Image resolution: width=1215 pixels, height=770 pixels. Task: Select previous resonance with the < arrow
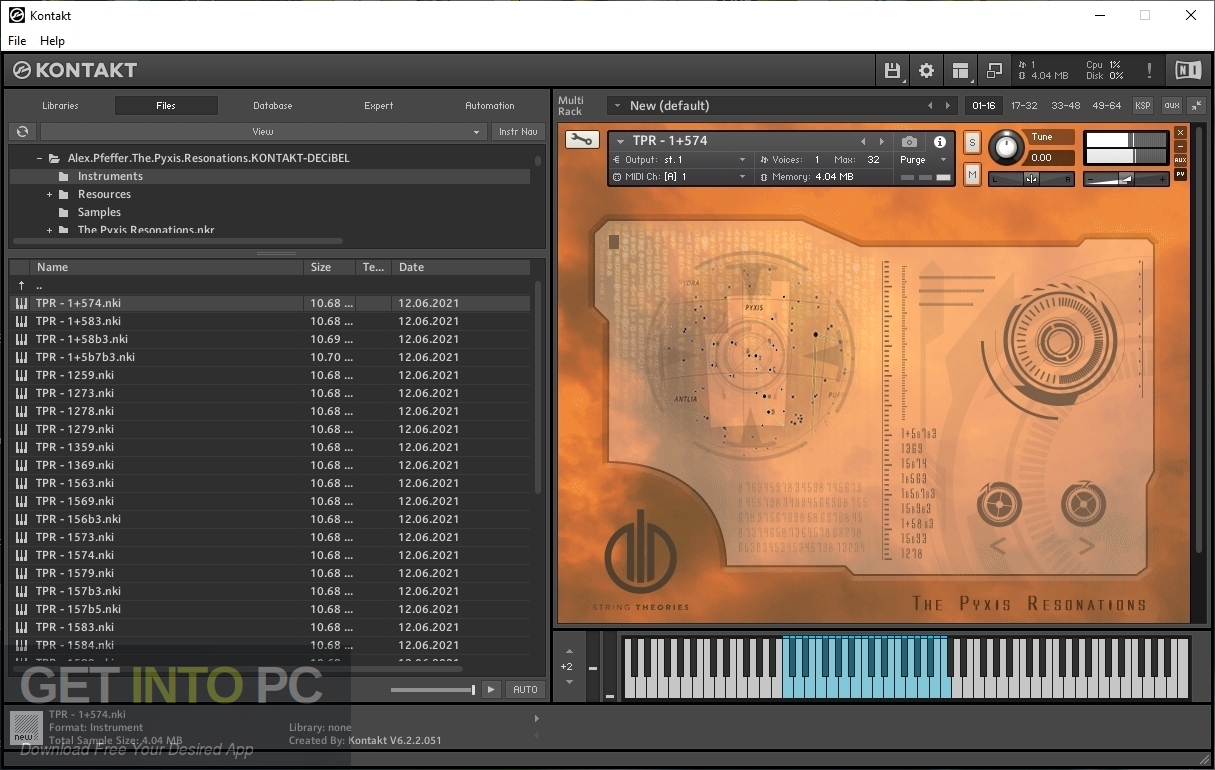click(997, 546)
